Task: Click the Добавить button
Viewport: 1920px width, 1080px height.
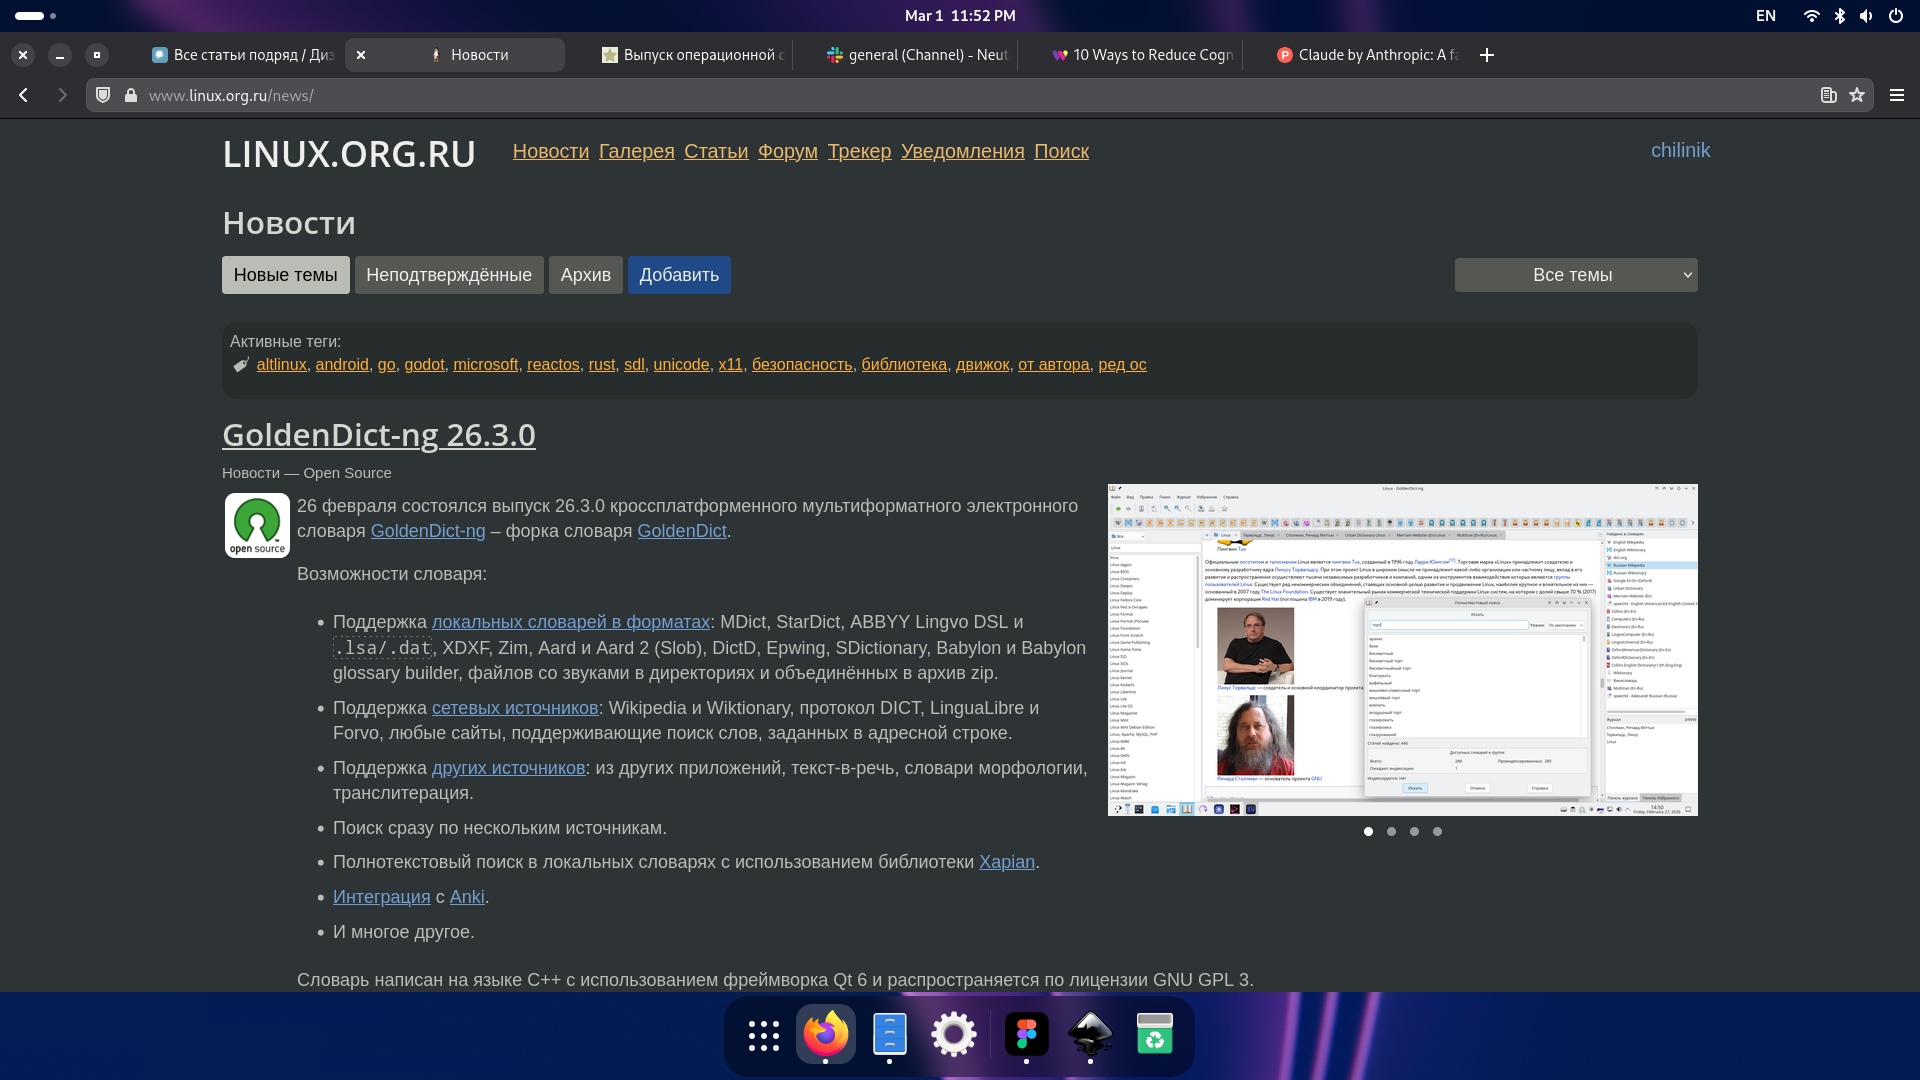Action: (679, 275)
